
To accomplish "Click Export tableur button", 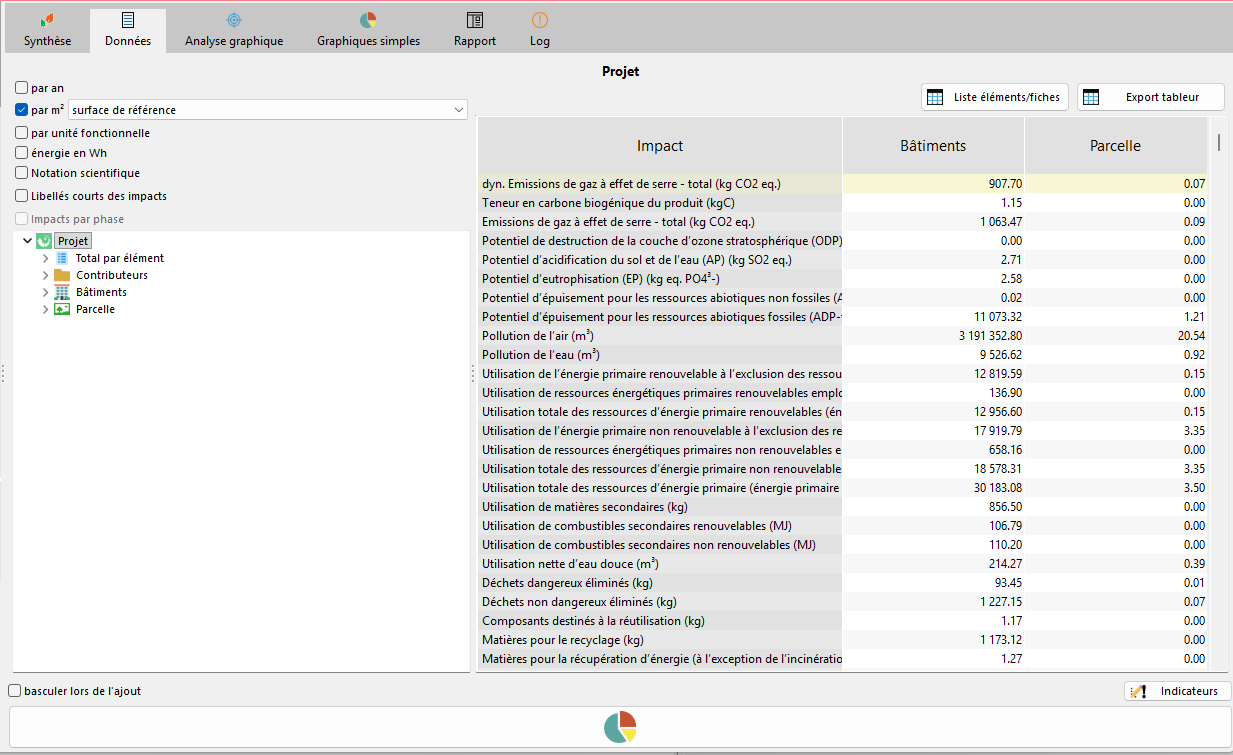I will click(1150, 97).
